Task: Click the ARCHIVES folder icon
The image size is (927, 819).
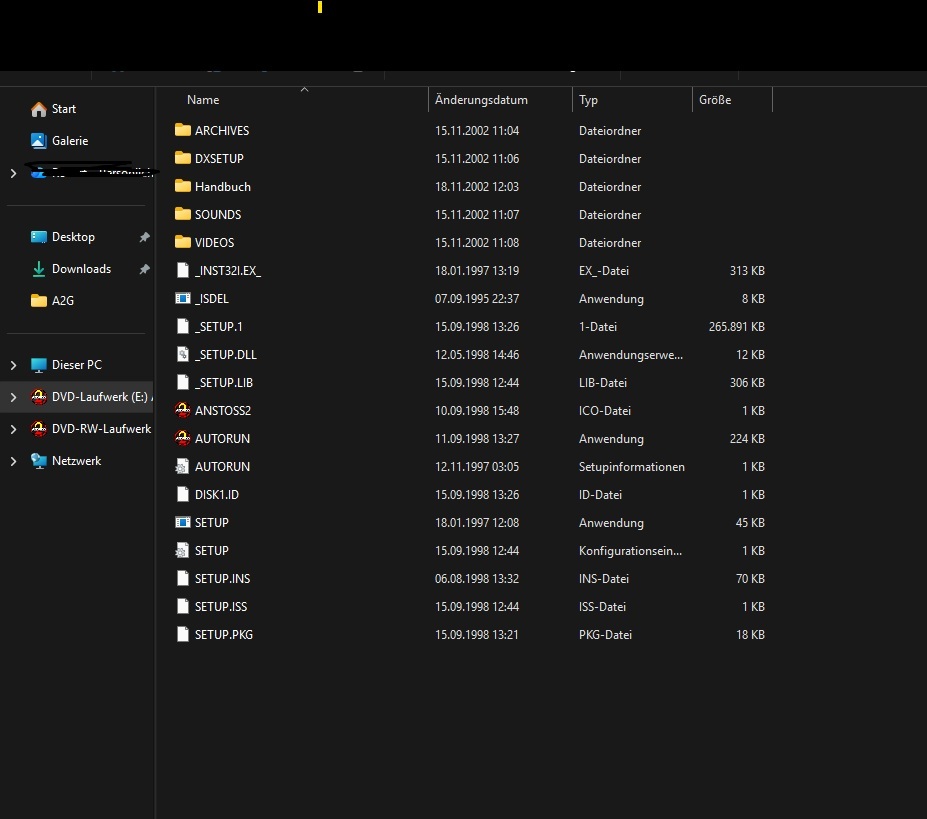Action: point(182,131)
